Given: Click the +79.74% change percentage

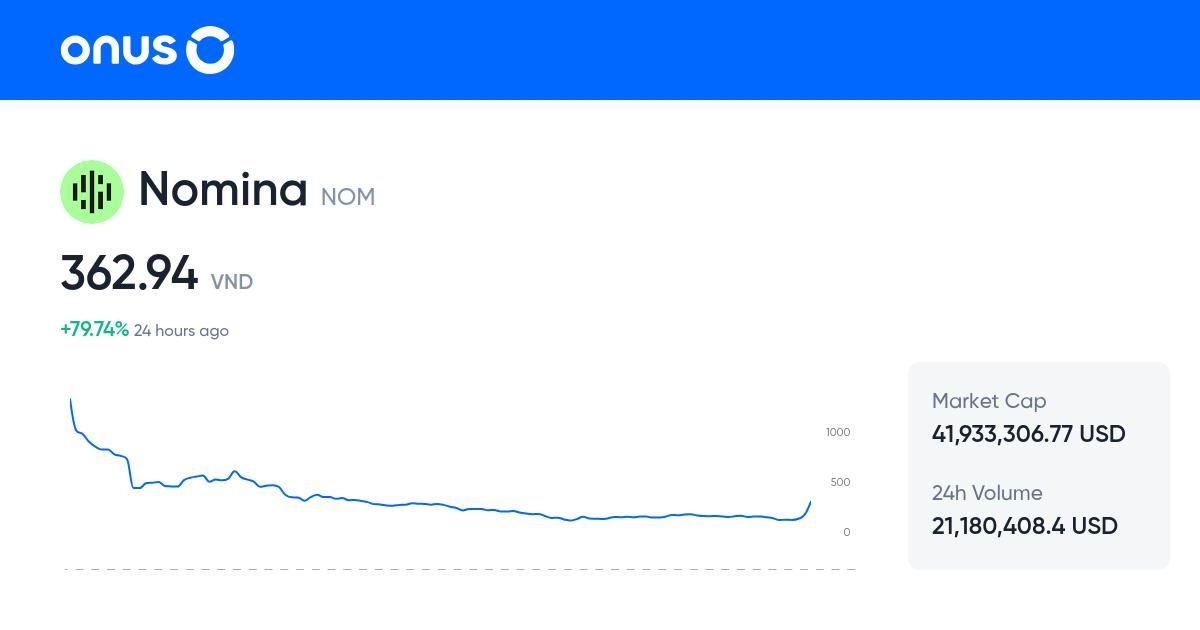Looking at the screenshot, I should [94, 330].
